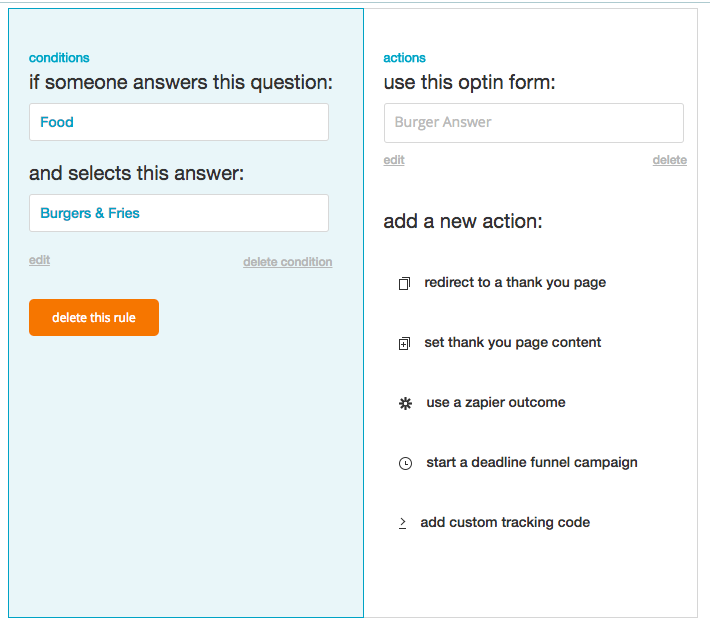Screen dimensions: 710x628
Task: Click the 'conditions' section label
Action: [x=59, y=58]
